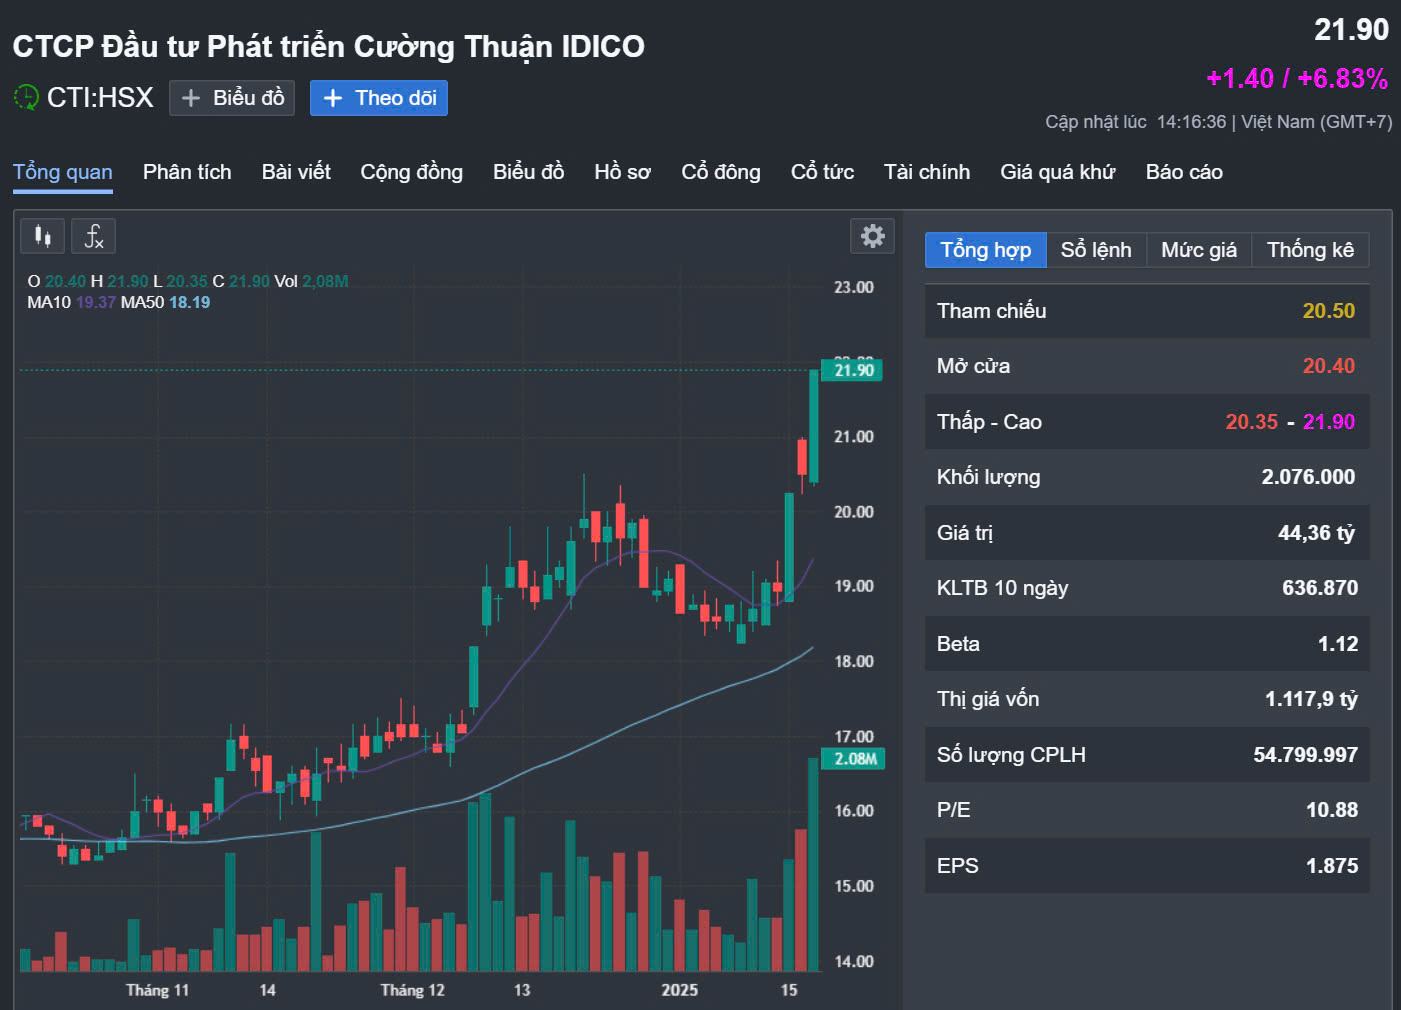View the Giá quá khứ page
This screenshot has height=1010, width=1401.
coord(1057,172)
